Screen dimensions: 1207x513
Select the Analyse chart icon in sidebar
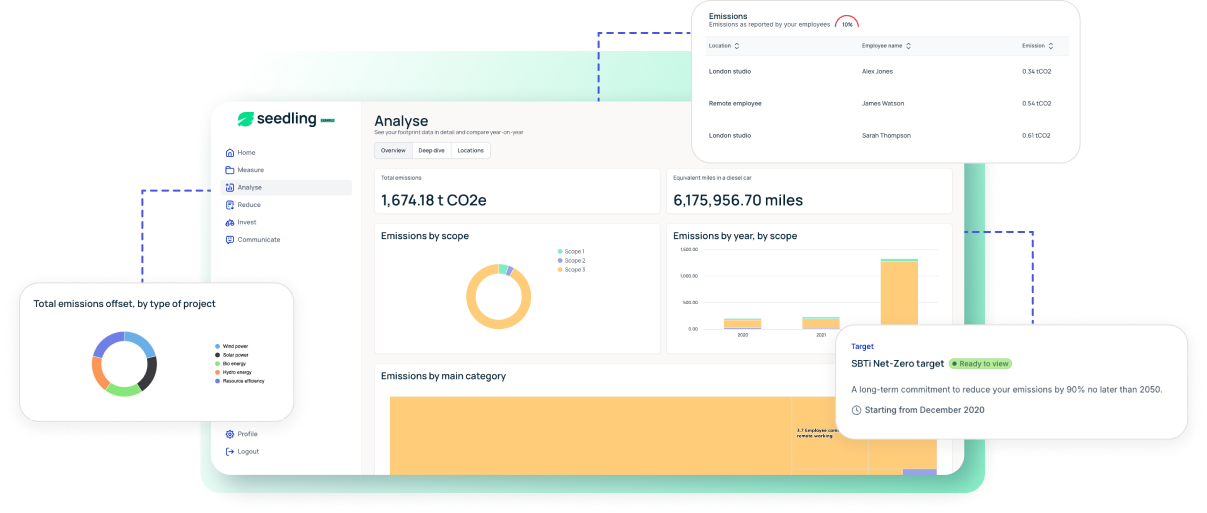[x=230, y=187]
